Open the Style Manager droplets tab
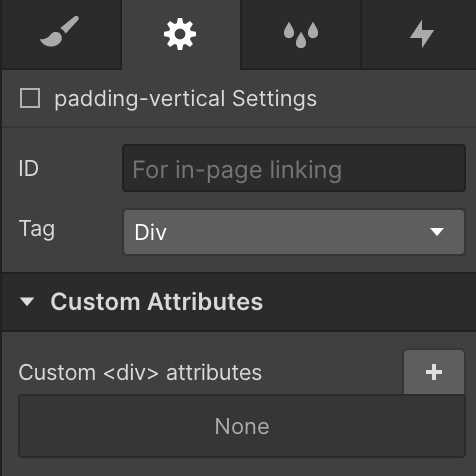Viewport: 476px width, 476px height. pyautogui.click(x=301, y=34)
